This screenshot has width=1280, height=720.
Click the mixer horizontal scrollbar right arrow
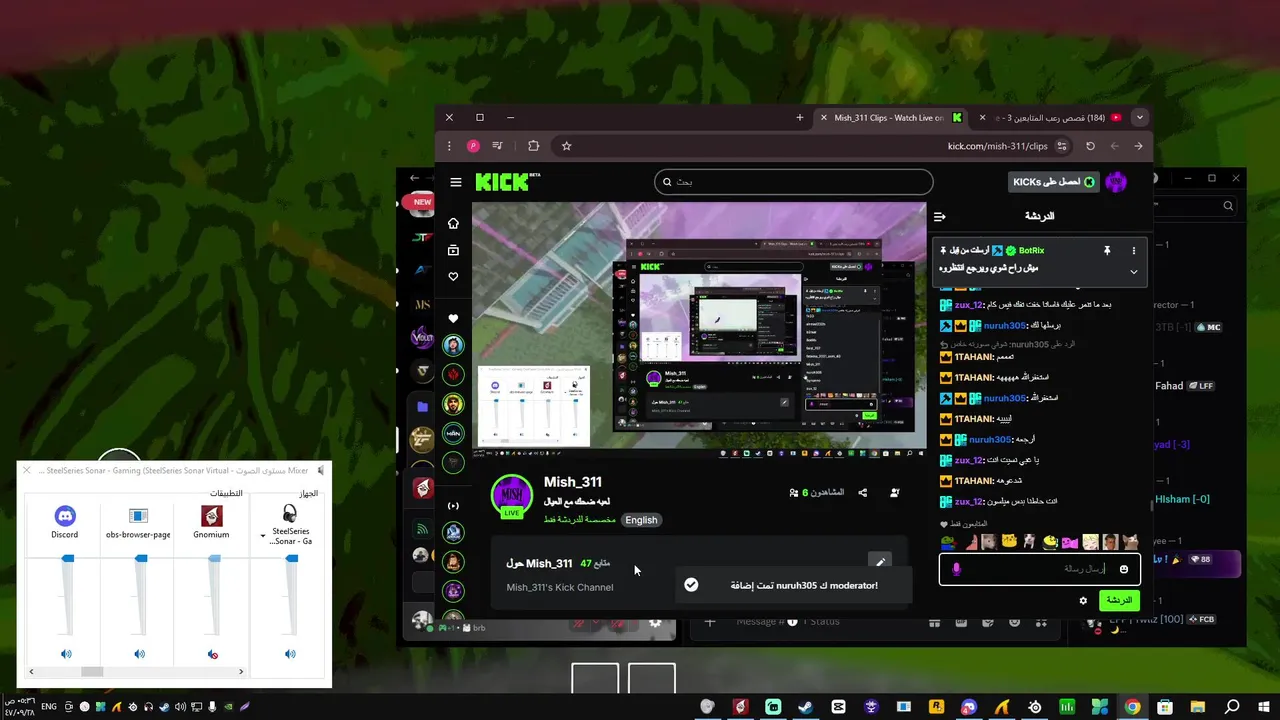pos(241,672)
